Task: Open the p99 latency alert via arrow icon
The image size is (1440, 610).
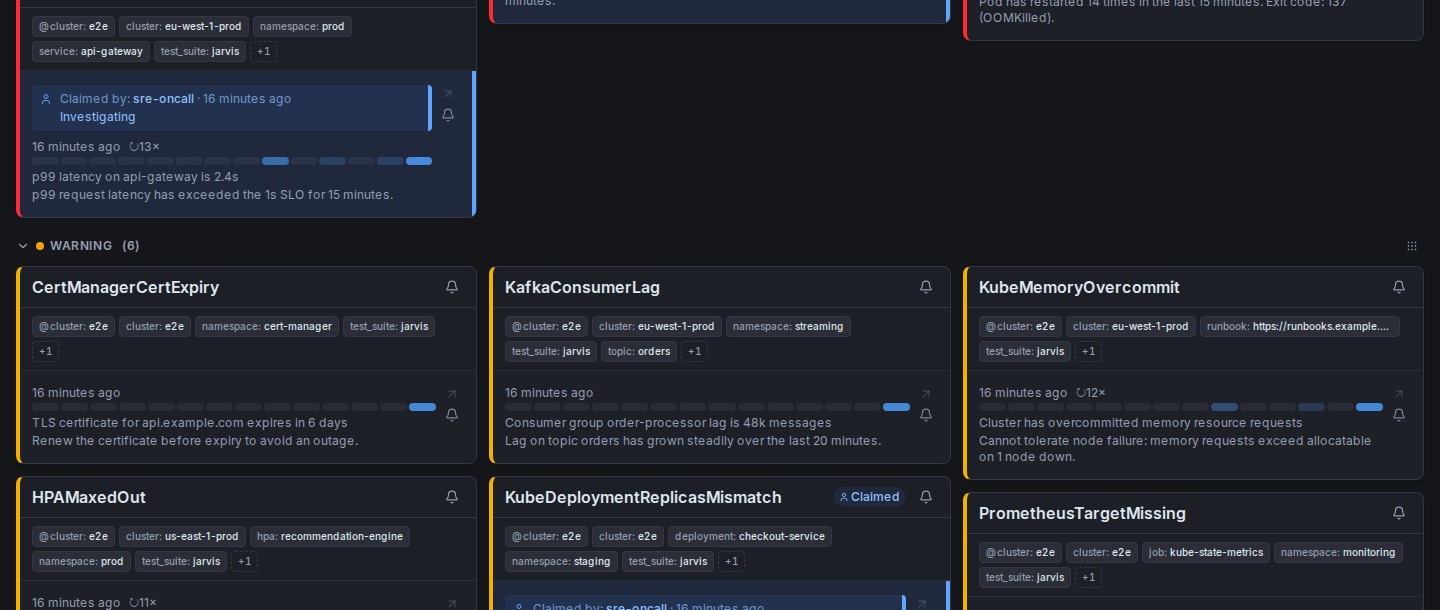Action: [x=448, y=94]
